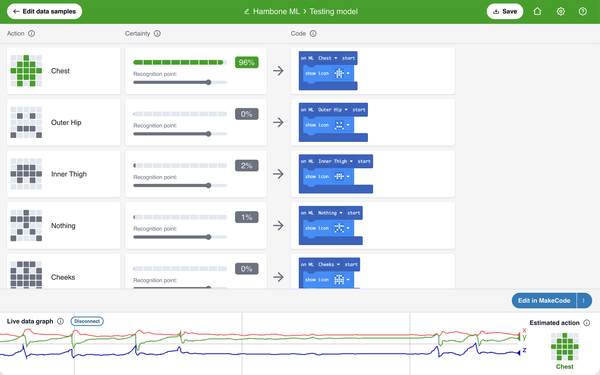Click the Testing model breadcrumb text
This screenshot has width=600, height=375.
click(334, 11)
